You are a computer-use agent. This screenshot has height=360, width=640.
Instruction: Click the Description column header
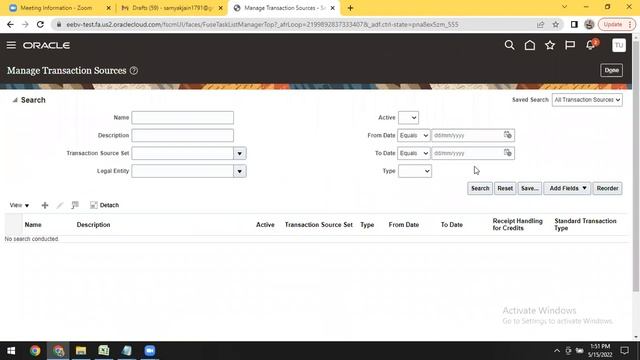93,224
